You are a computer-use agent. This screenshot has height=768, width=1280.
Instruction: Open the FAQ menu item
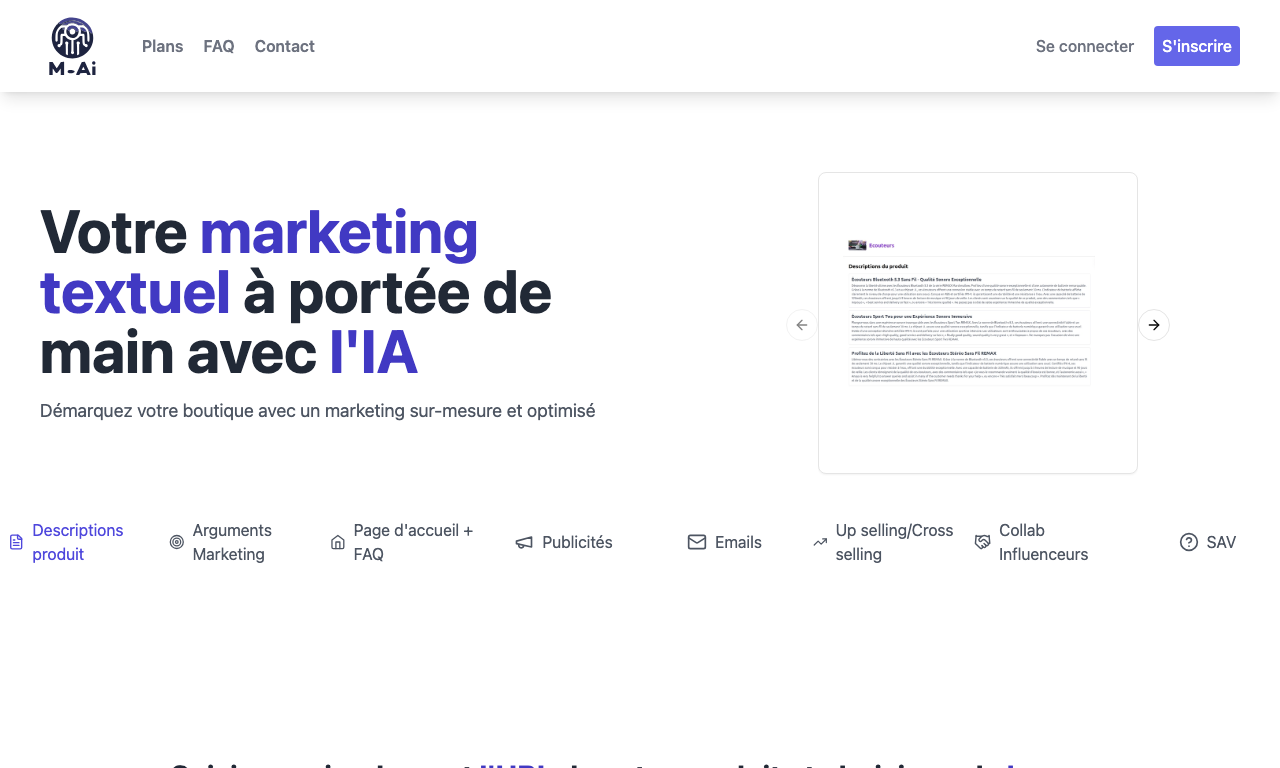coord(219,46)
